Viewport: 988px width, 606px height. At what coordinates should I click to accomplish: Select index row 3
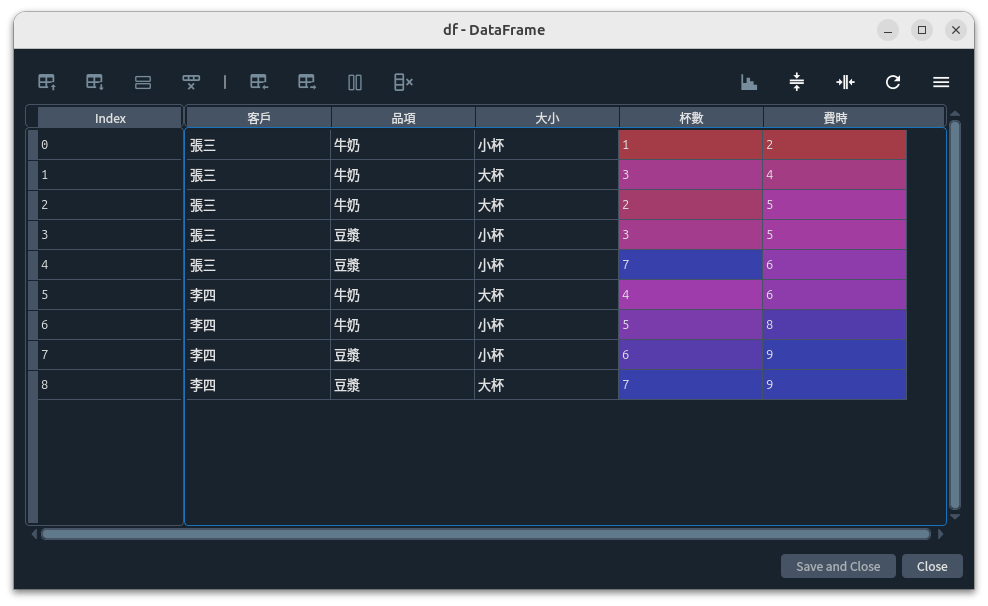[x=110, y=235]
